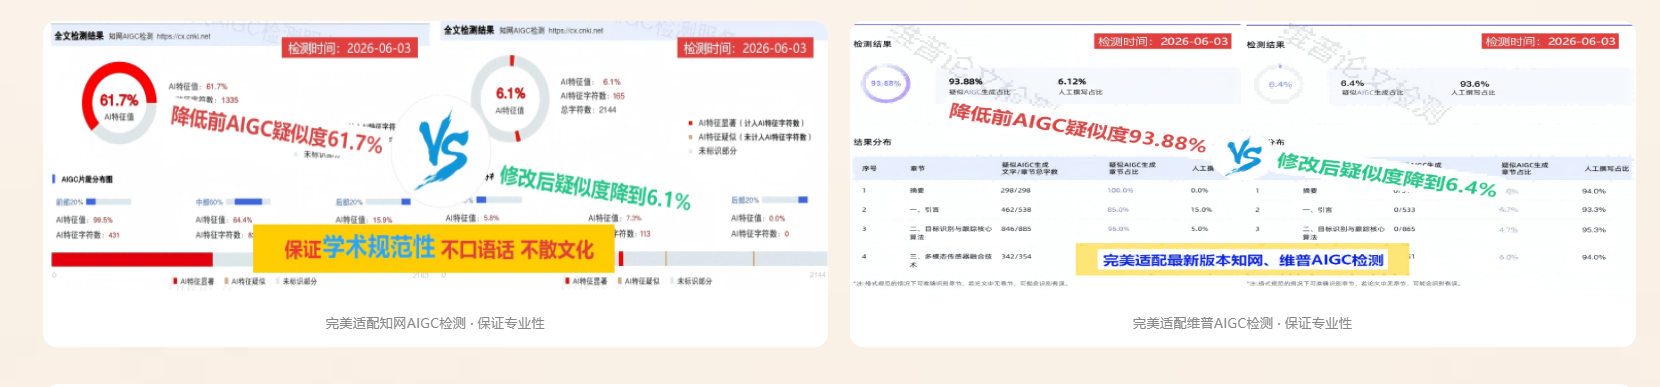Click the 100.0% 章节占比 cell

tap(1120, 190)
